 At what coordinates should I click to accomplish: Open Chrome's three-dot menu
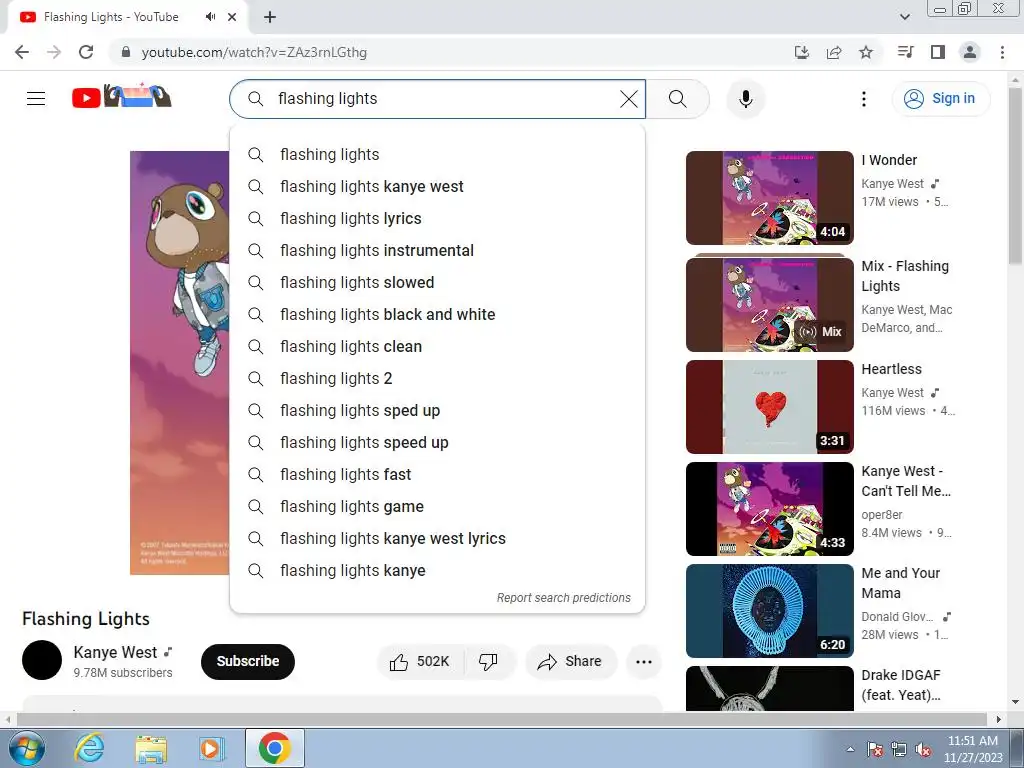[1002, 52]
